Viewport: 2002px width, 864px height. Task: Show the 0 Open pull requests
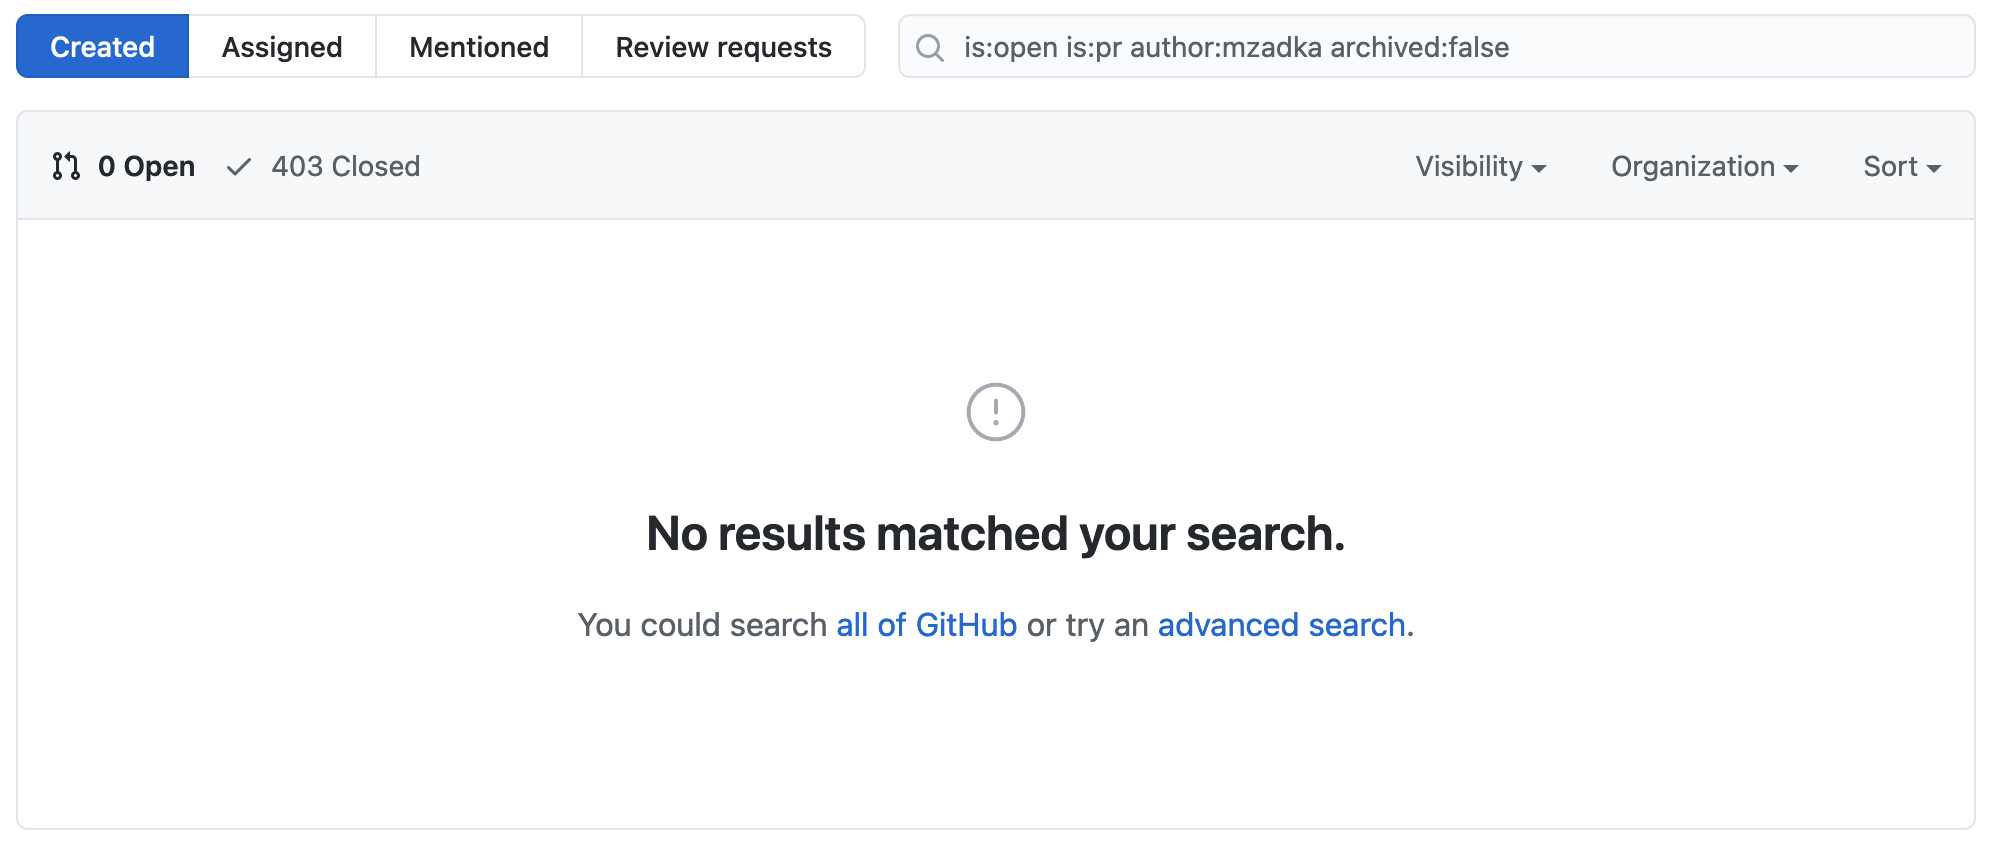click(146, 166)
